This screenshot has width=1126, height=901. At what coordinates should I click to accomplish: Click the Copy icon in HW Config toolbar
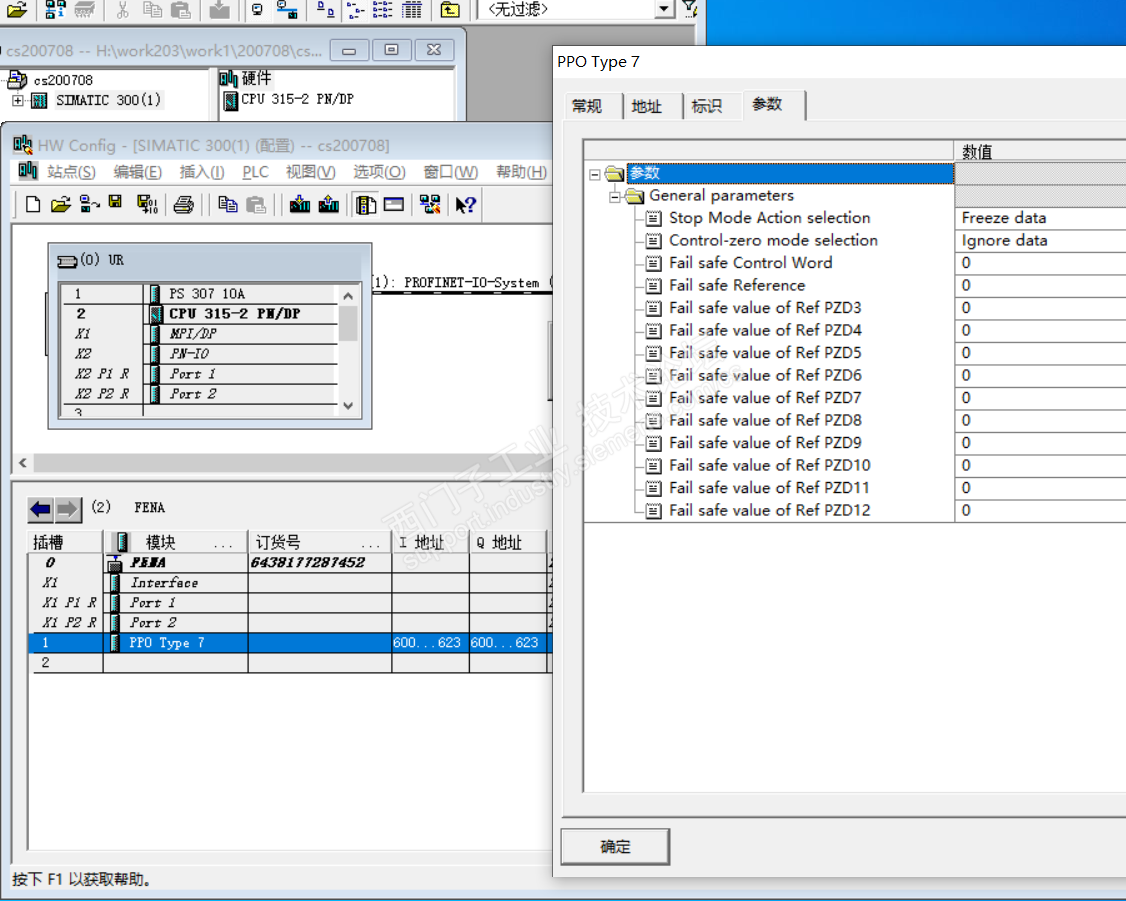click(228, 205)
